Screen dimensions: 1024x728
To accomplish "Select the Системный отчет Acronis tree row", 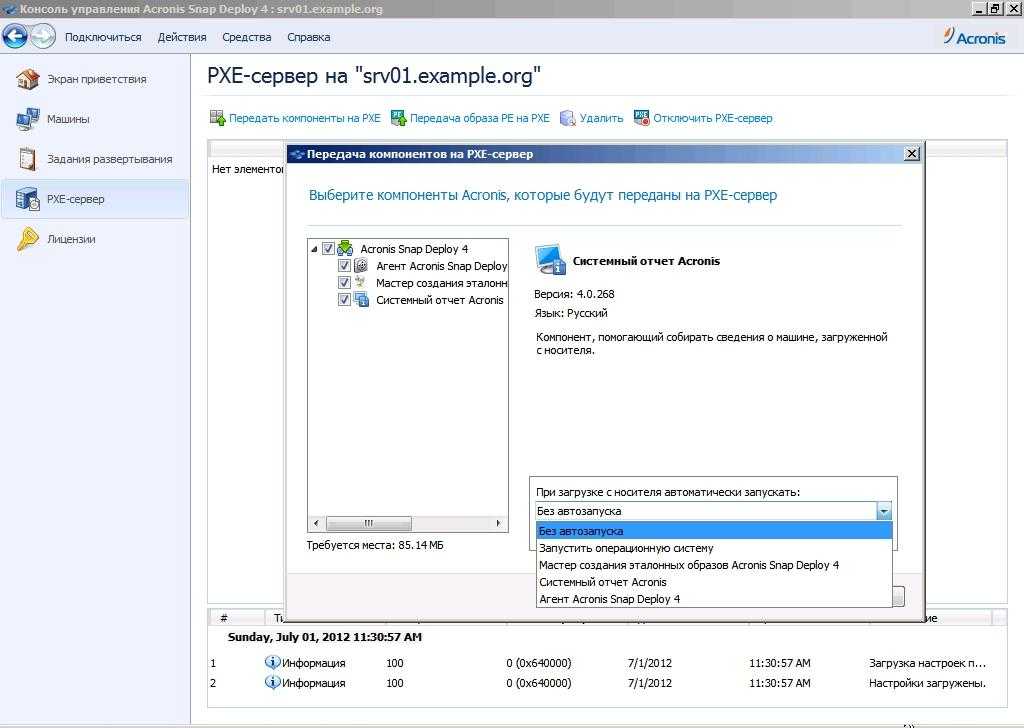I will (440, 300).
